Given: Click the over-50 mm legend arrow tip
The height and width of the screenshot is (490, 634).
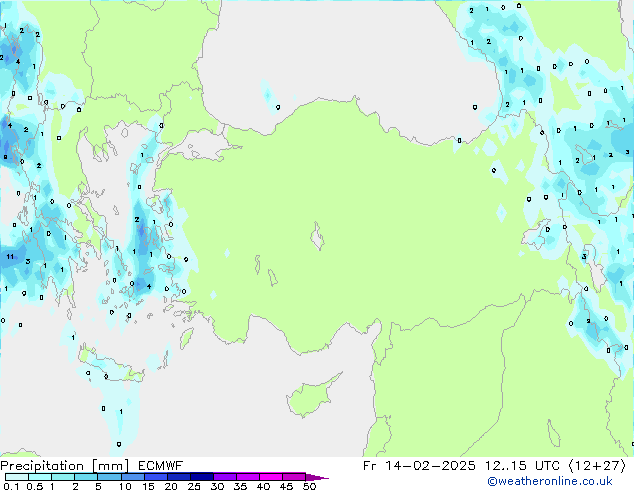Looking at the screenshot, I should click(x=317, y=477).
